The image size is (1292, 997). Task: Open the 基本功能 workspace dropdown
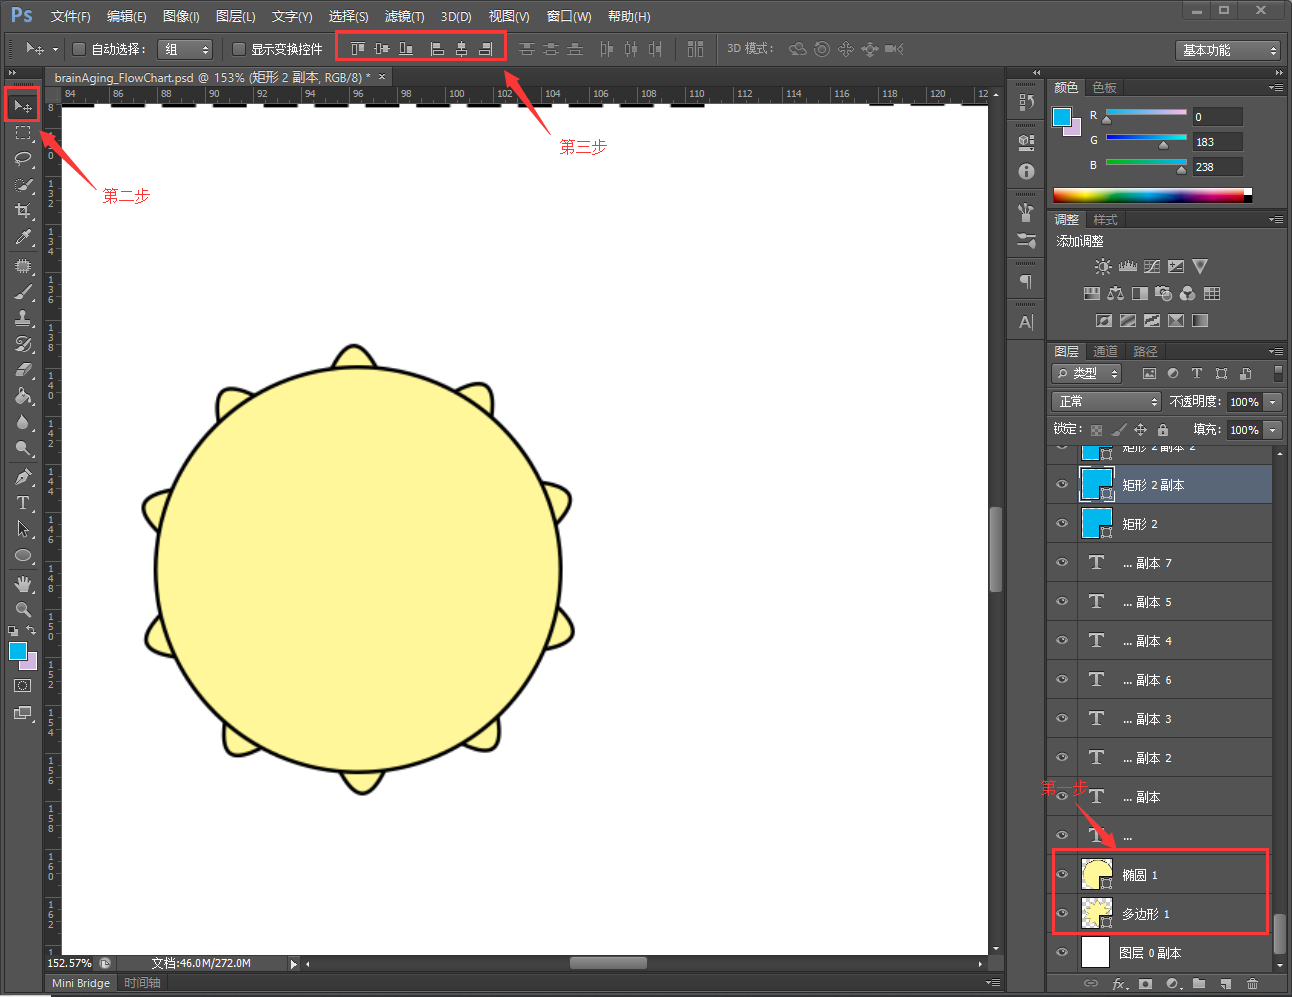[x=1228, y=50]
